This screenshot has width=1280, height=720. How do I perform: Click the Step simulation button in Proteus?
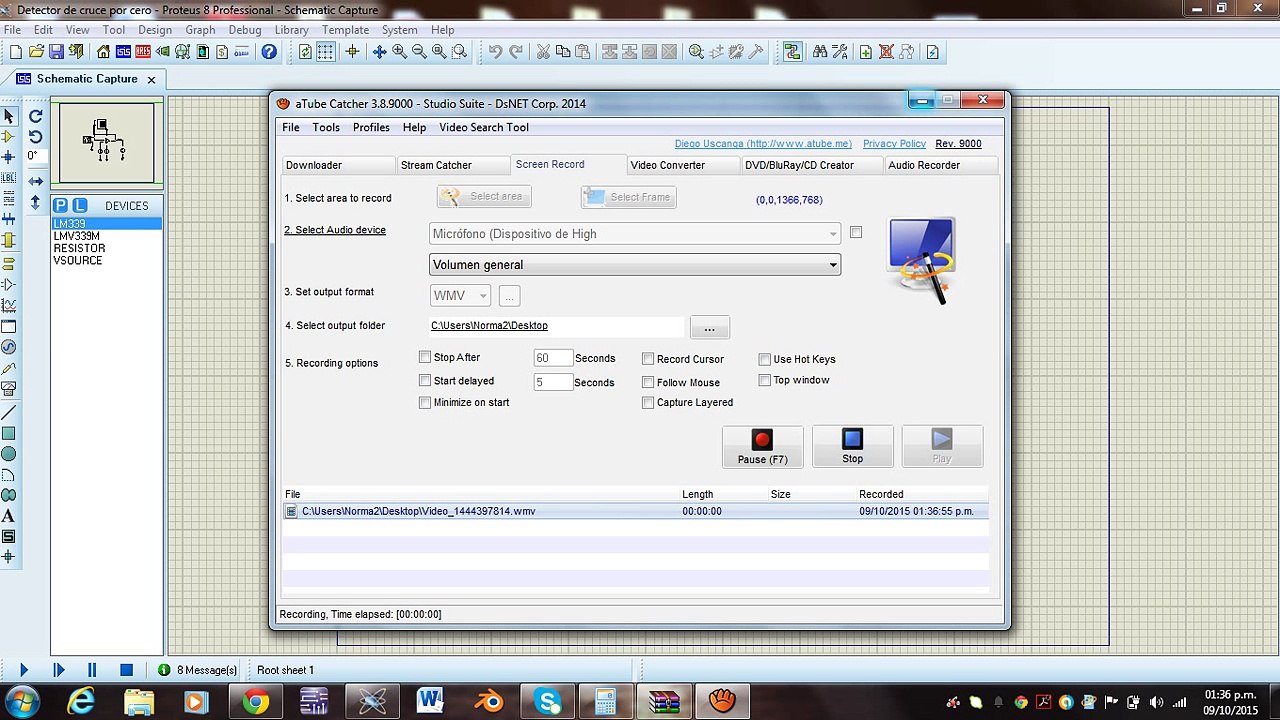coord(58,670)
